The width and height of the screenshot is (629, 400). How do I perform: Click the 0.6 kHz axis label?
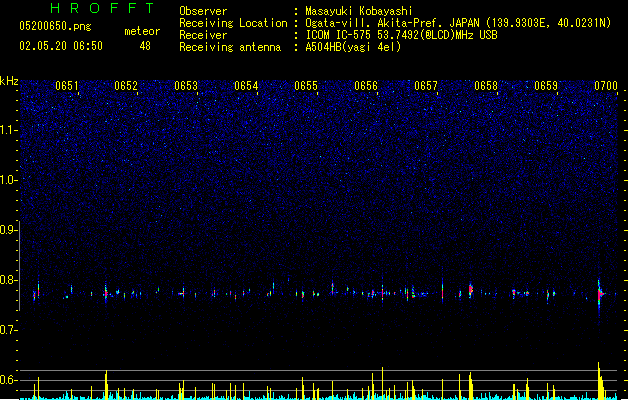tap(9, 380)
